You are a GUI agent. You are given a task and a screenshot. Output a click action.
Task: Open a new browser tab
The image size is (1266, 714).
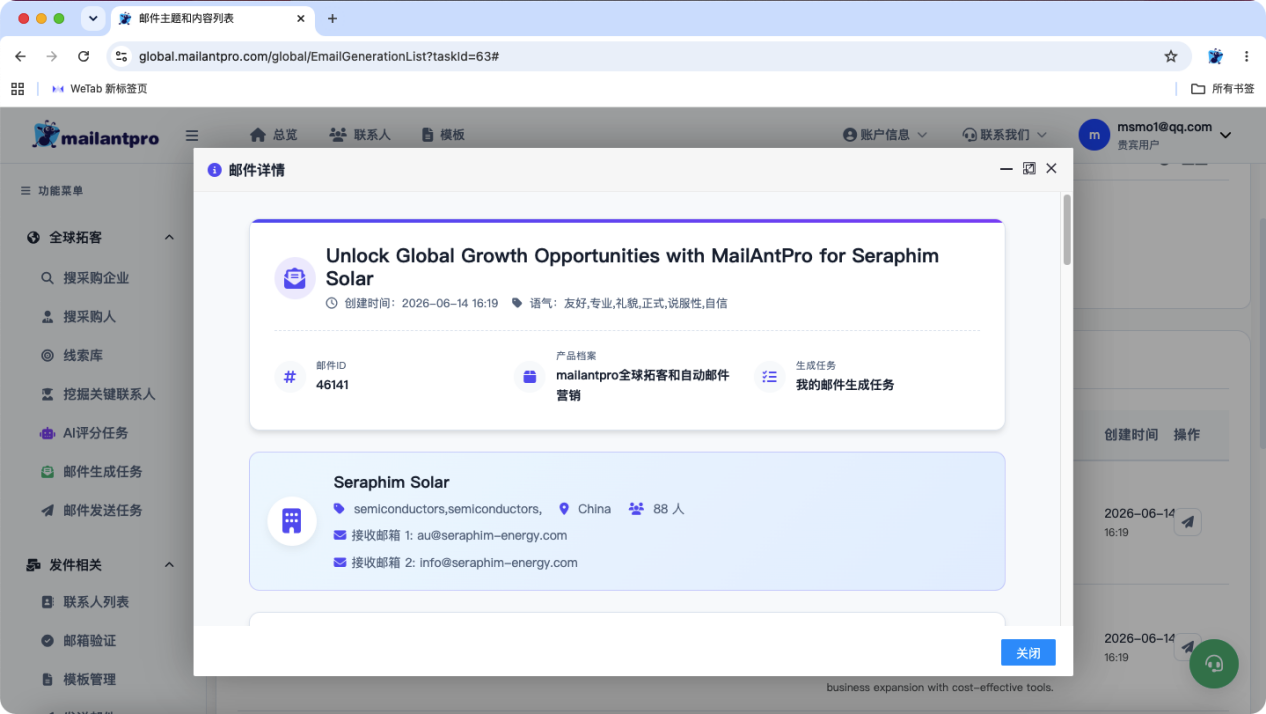tap(333, 18)
